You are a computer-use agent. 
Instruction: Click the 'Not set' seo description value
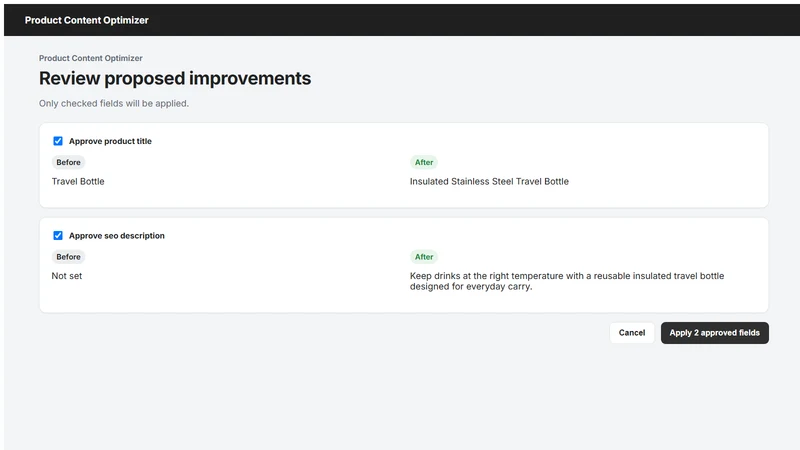[x=67, y=276]
